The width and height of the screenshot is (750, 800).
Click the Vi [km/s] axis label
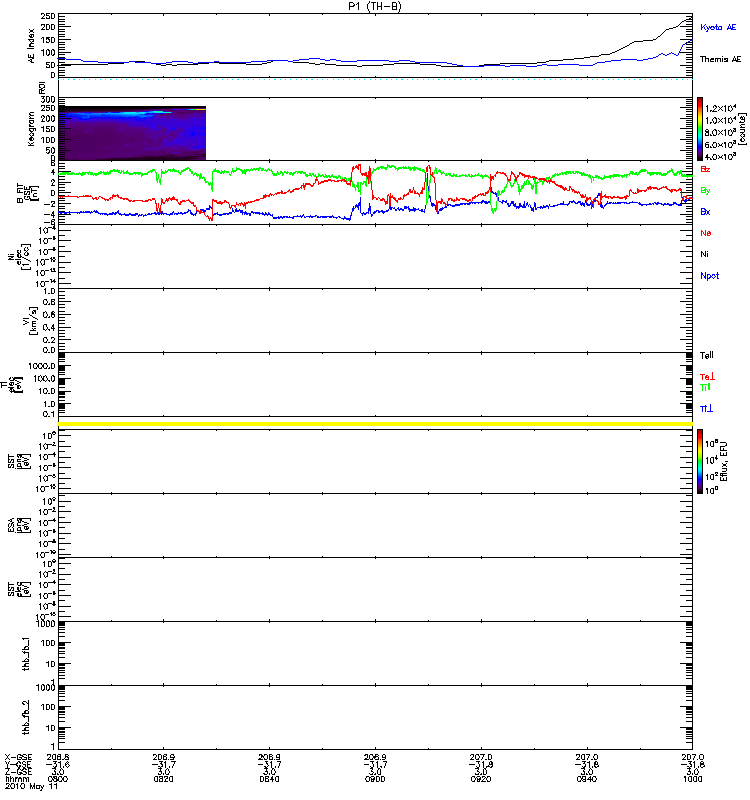(x=30, y=320)
